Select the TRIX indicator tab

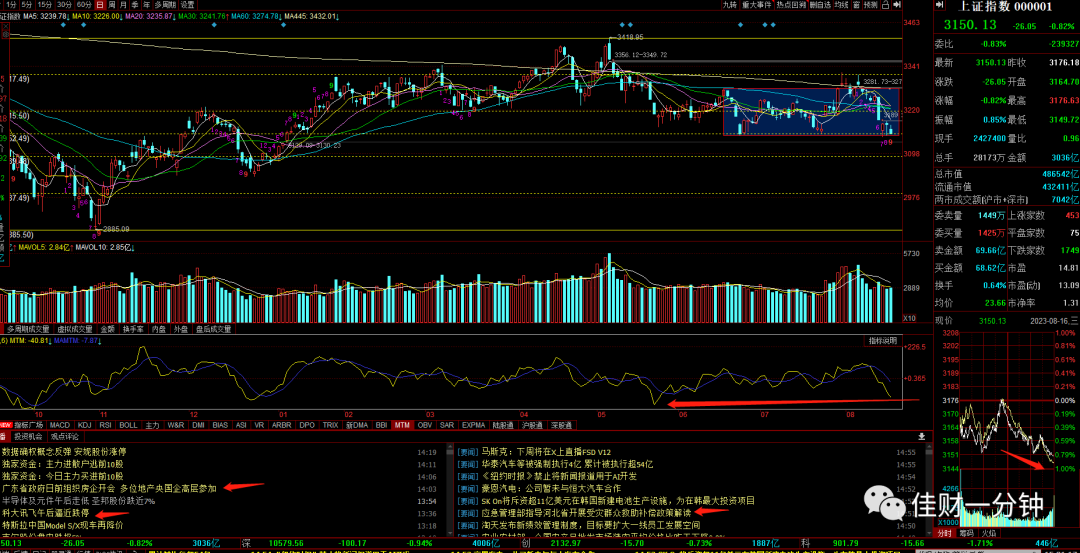(331, 425)
